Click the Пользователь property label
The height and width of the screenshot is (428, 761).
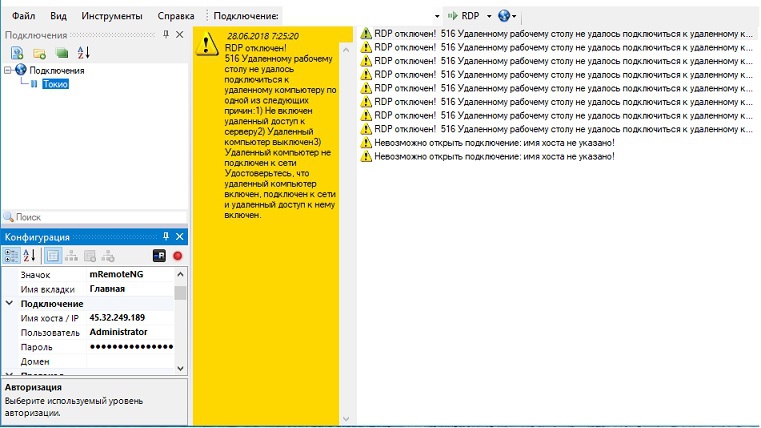coord(50,333)
